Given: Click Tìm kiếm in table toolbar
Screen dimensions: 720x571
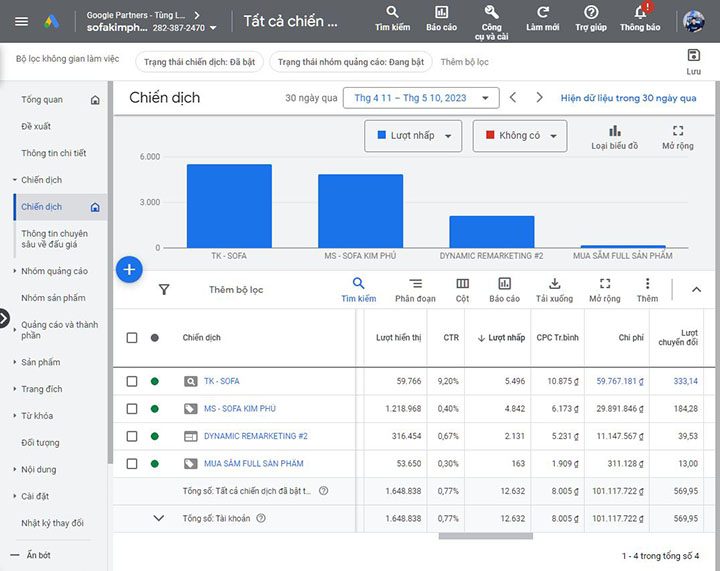Looking at the screenshot, I should click(359, 290).
